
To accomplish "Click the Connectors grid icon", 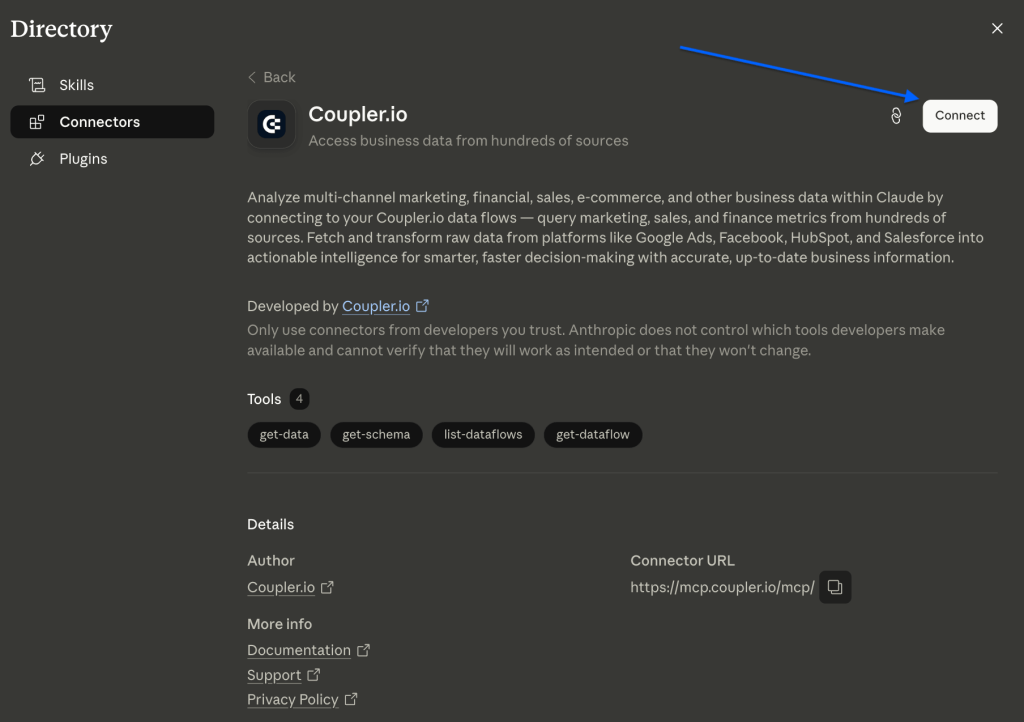I will pos(37,121).
